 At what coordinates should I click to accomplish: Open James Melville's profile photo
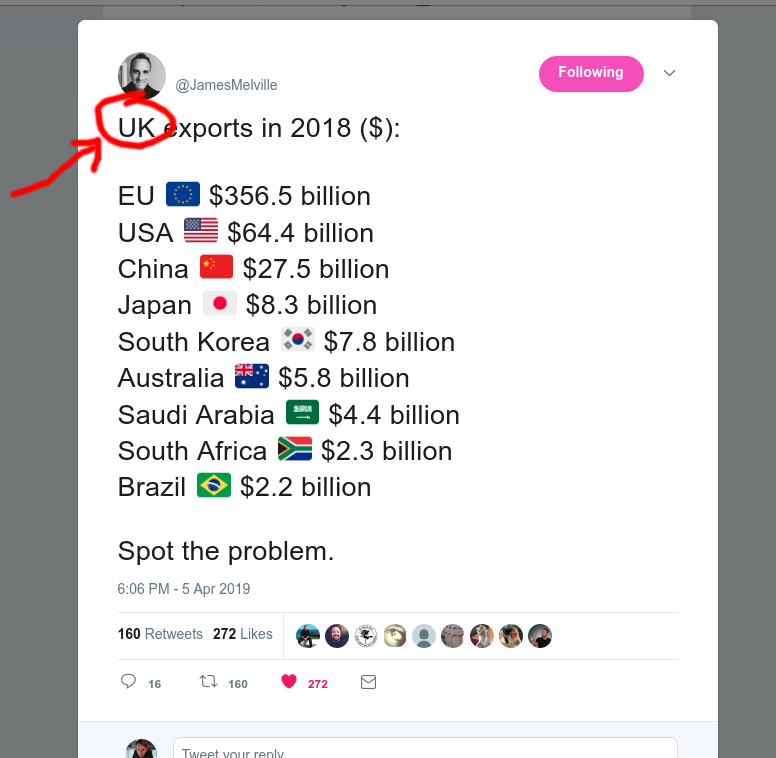pyautogui.click(x=142, y=76)
